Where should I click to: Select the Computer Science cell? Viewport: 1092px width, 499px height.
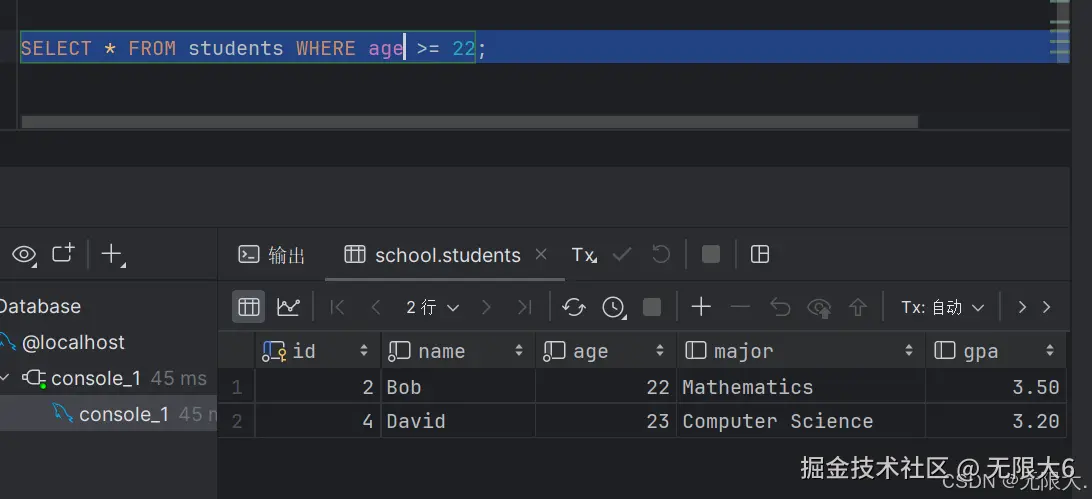(777, 421)
